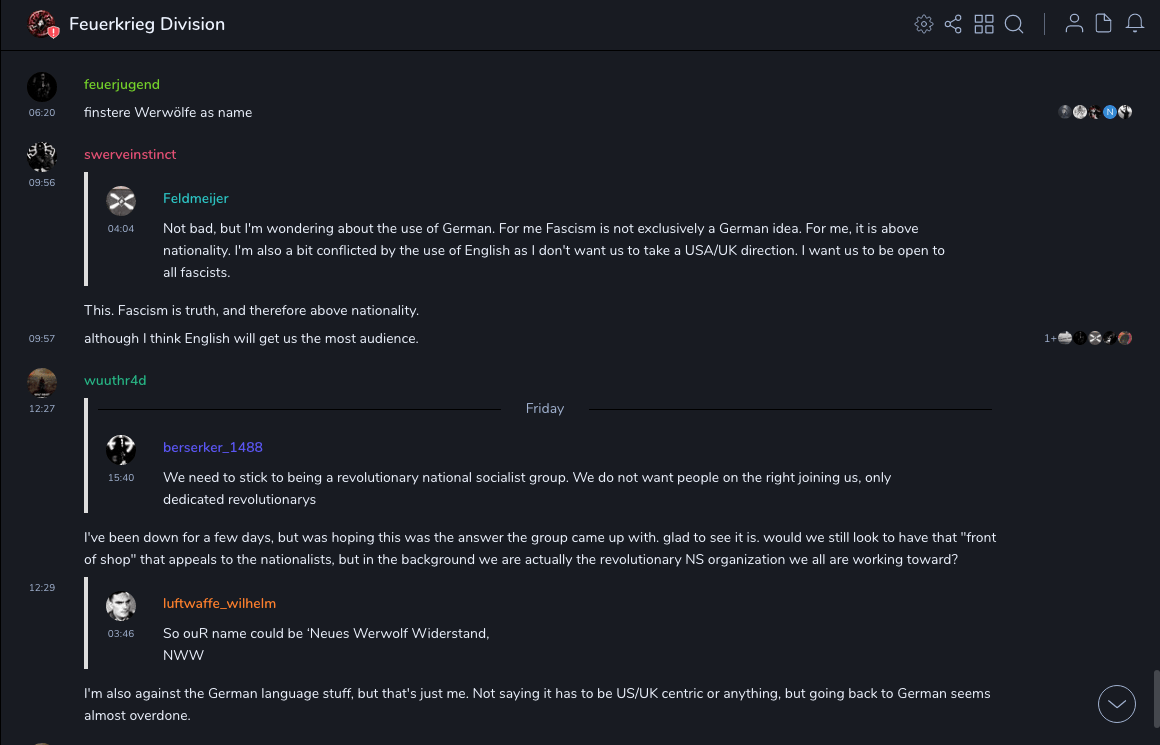Jump to latest with down-chevron button

[1117, 704]
